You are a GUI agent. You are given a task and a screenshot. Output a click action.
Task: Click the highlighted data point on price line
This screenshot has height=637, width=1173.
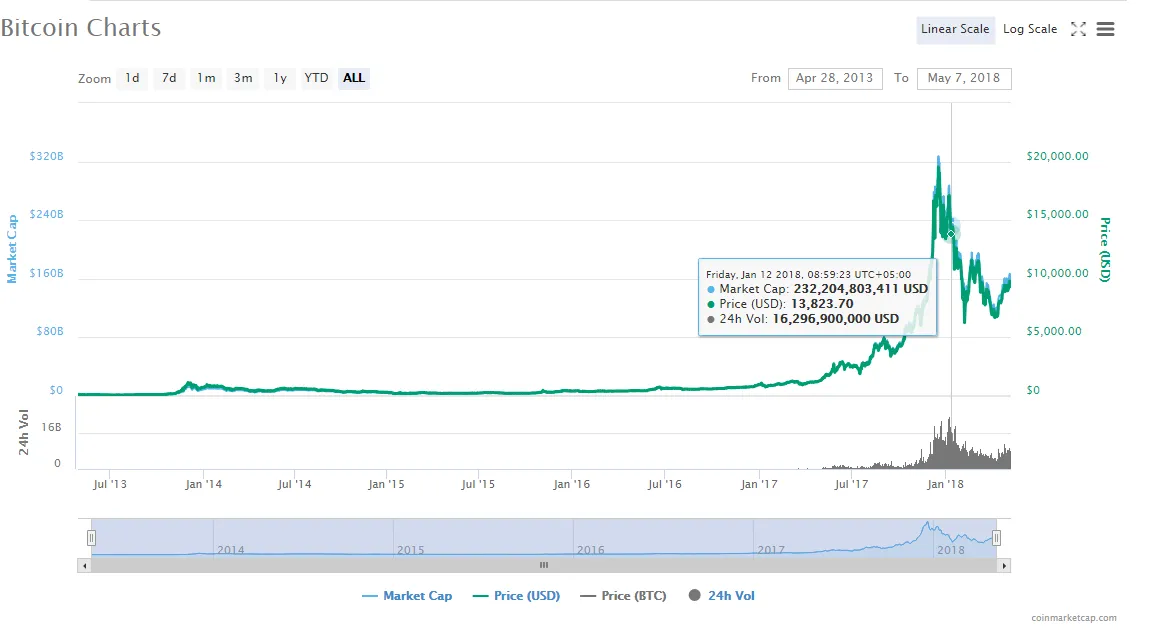click(951, 234)
